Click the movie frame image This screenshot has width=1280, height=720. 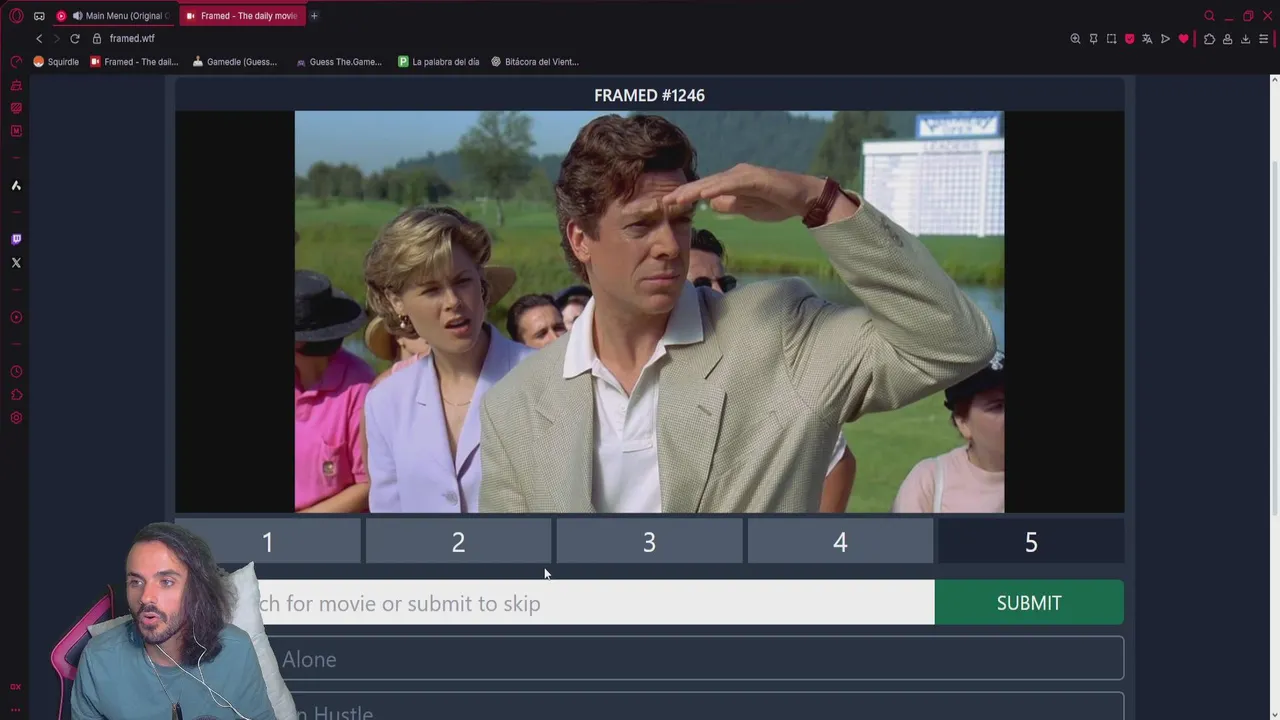pyautogui.click(x=649, y=312)
